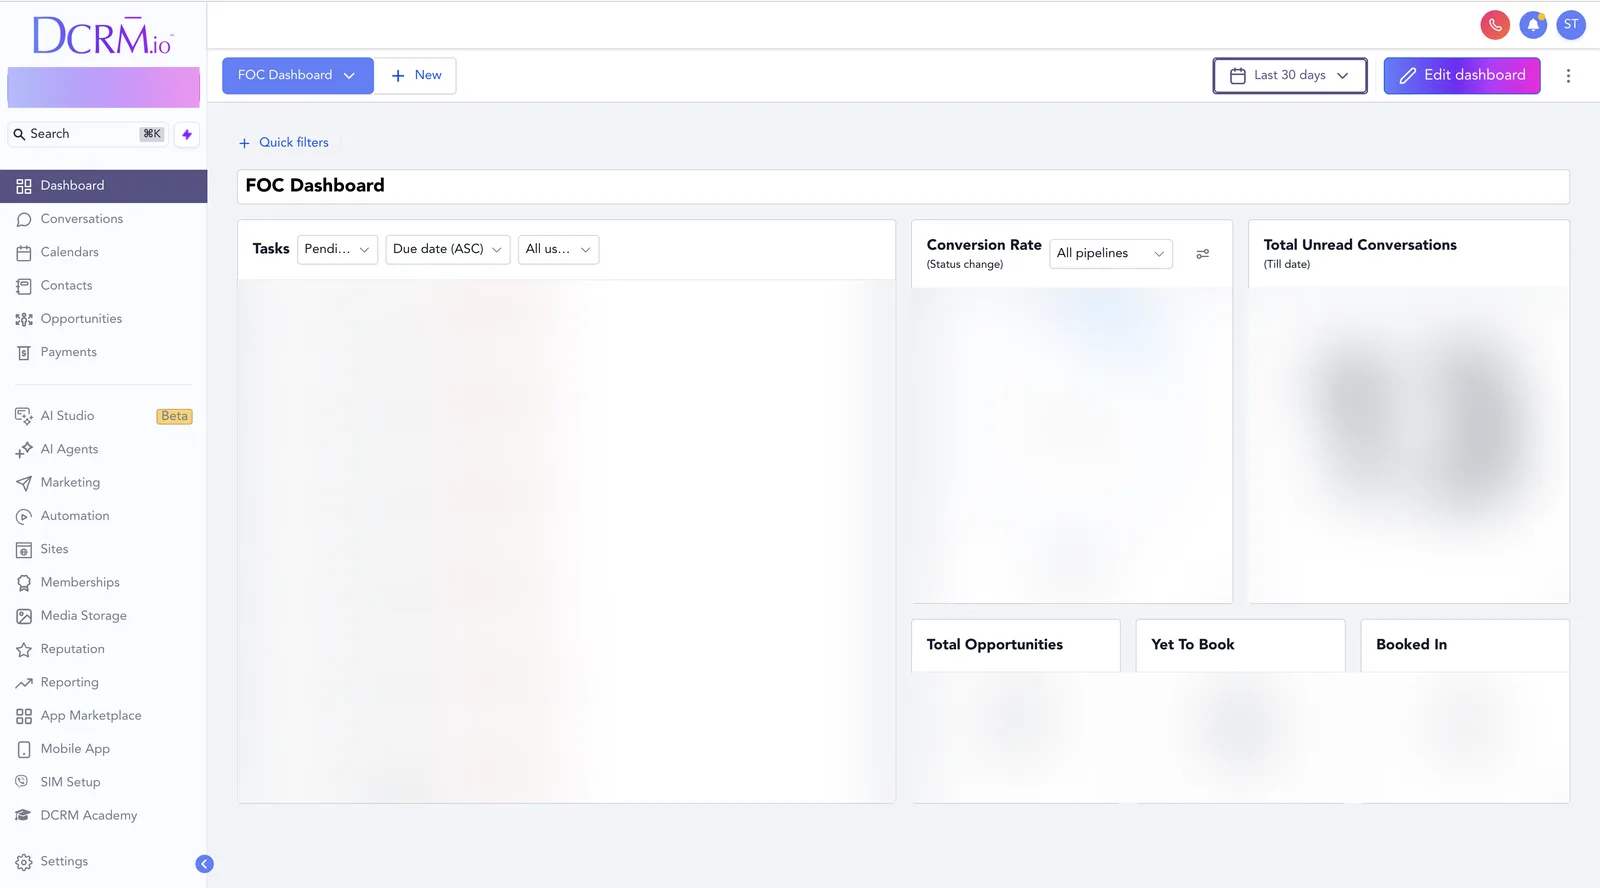Image resolution: width=1600 pixels, height=888 pixels.
Task: Open Dashboard in the sidebar
Action: click(104, 186)
